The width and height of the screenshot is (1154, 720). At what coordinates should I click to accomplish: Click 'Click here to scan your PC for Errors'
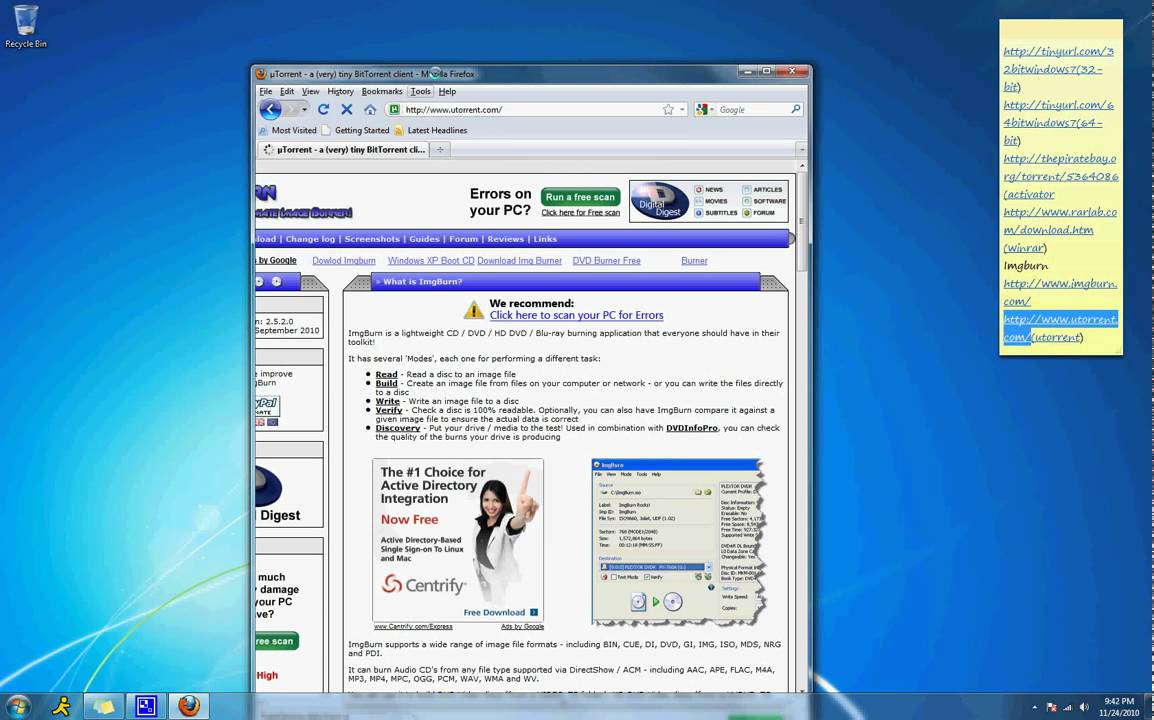tap(576, 315)
